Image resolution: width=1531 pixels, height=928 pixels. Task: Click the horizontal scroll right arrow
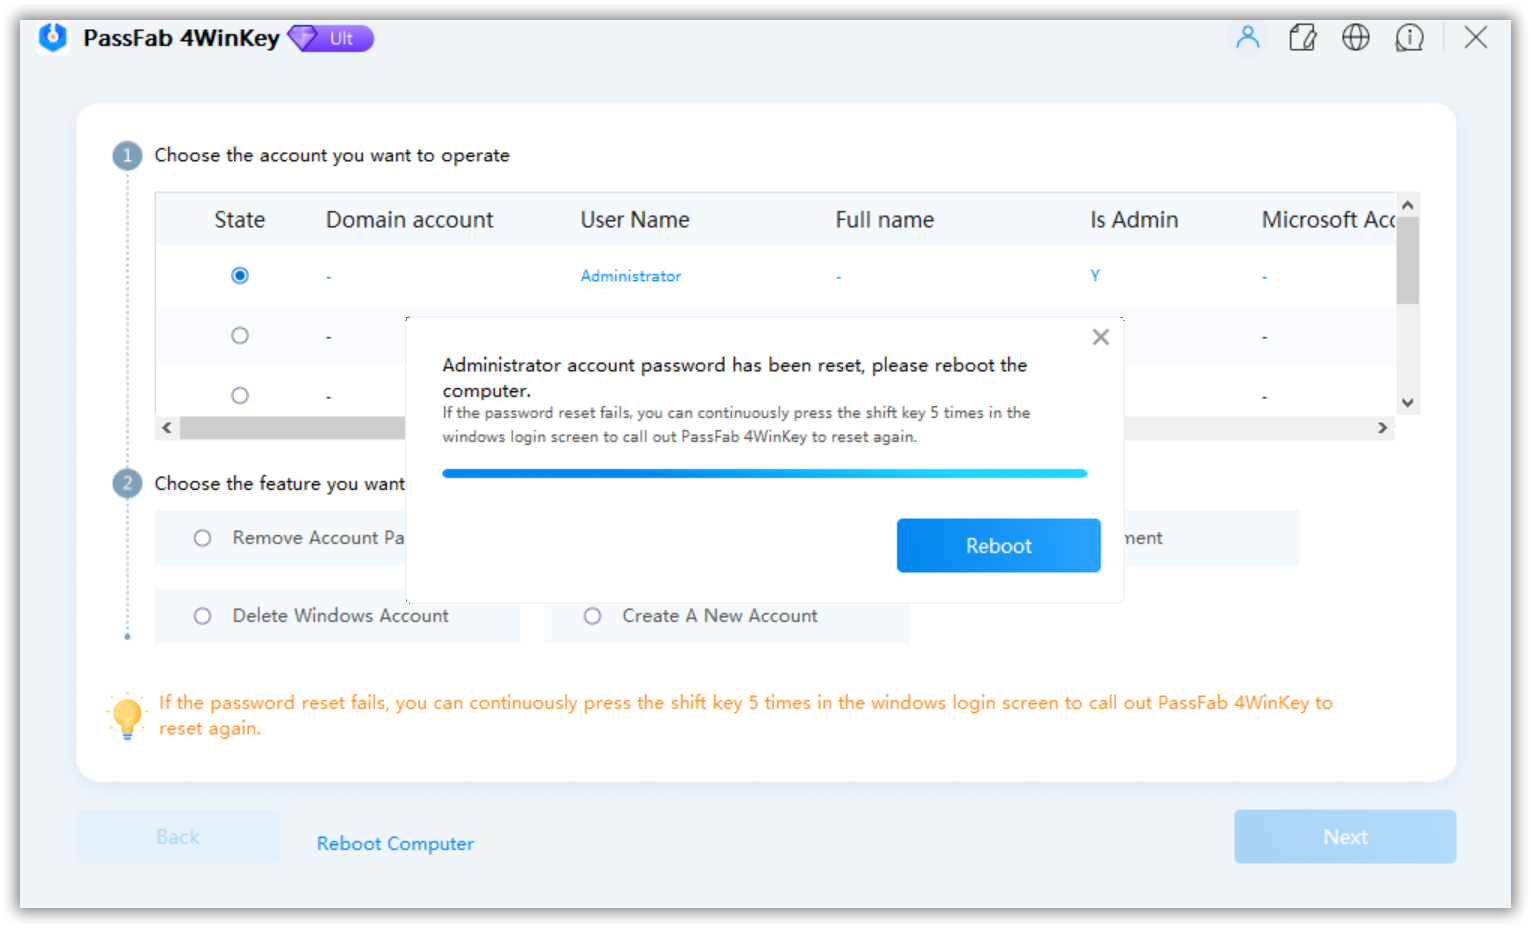pyautogui.click(x=1383, y=427)
